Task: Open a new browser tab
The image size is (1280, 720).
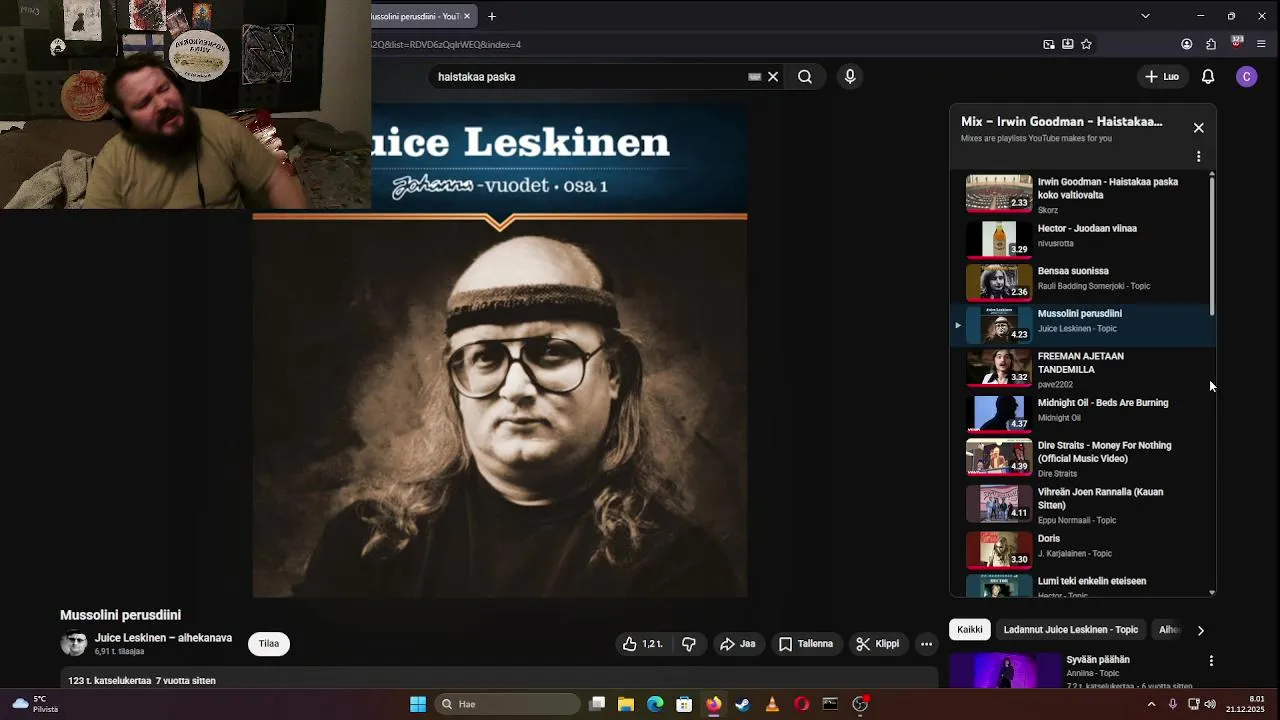Action: [492, 16]
